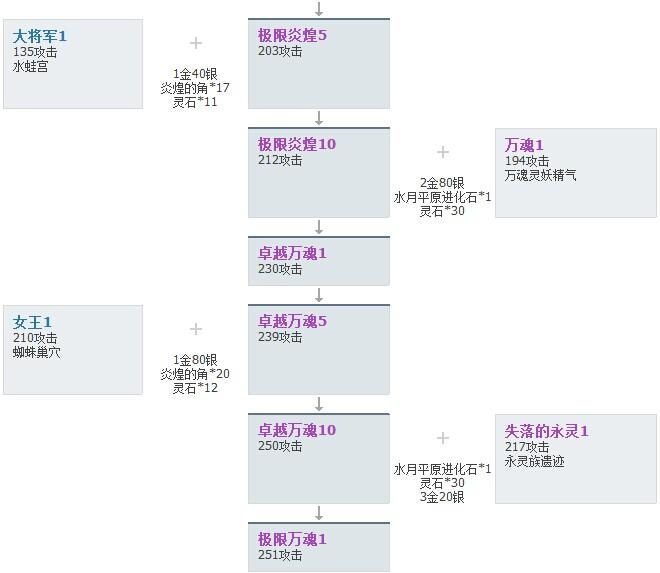Open the 失落的永灵1 link
This screenshot has height=573, width=660.
point(546,432)
